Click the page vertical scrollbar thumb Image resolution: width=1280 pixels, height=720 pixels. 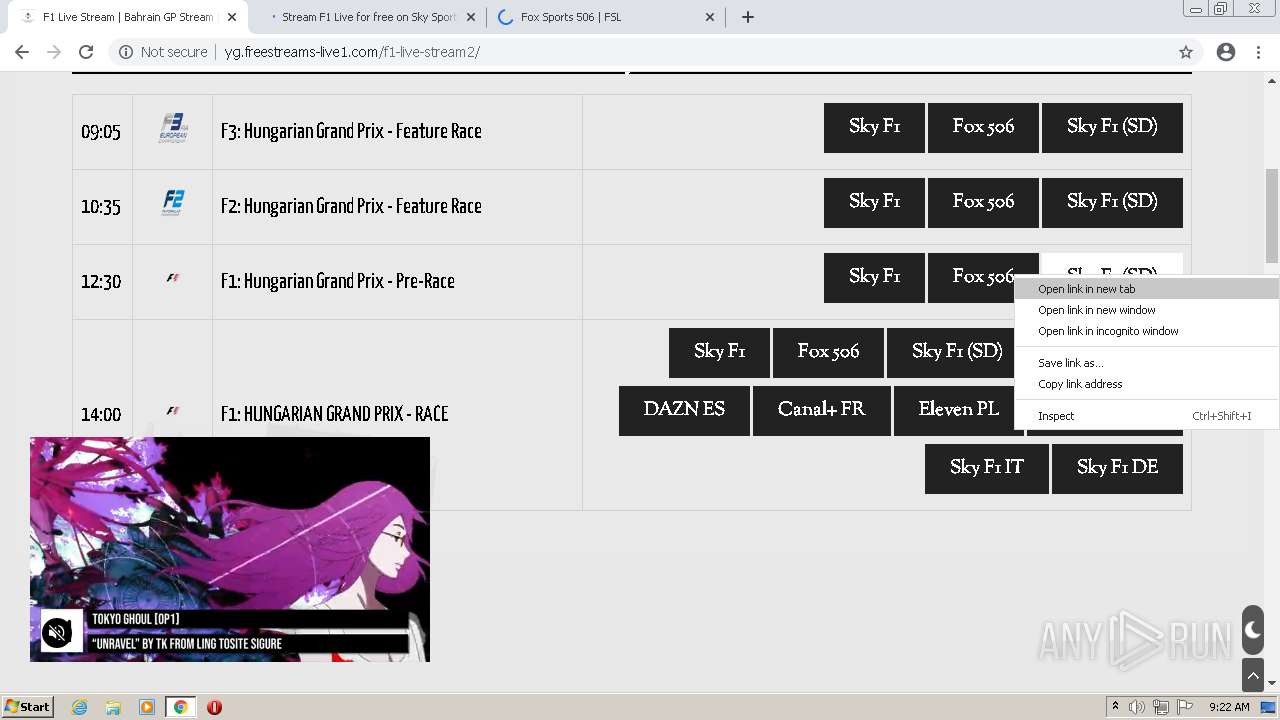point(1272,216)
